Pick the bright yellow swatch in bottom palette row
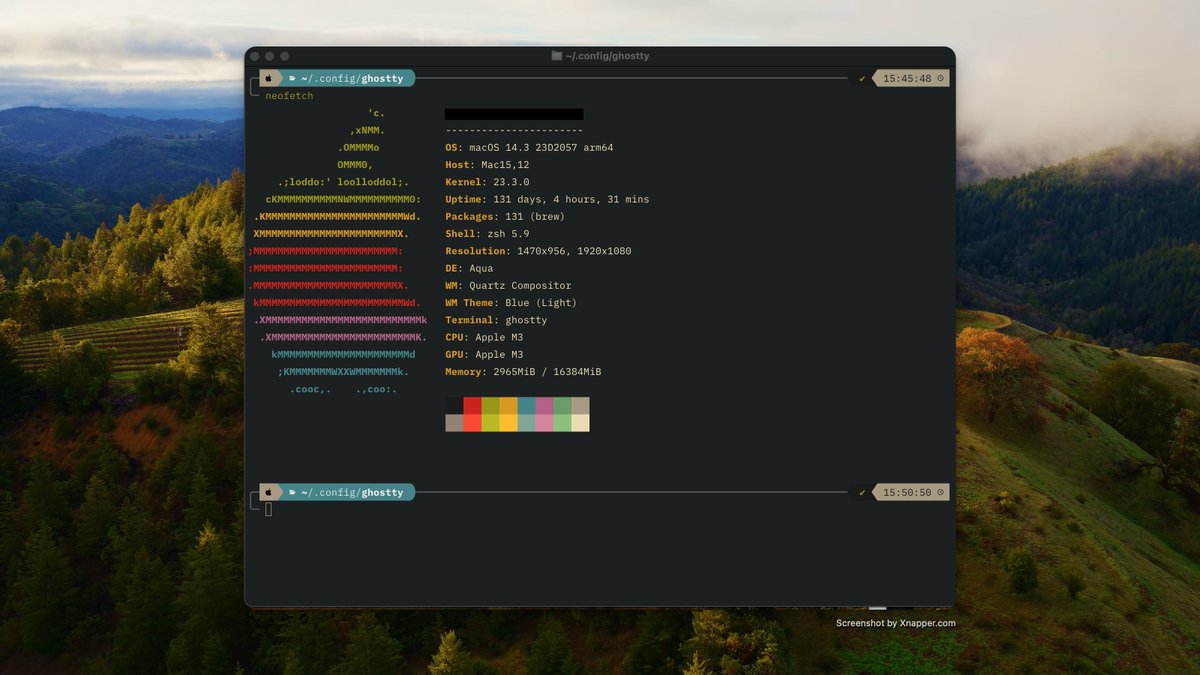The image size is (1200, 675). (508, 423)
